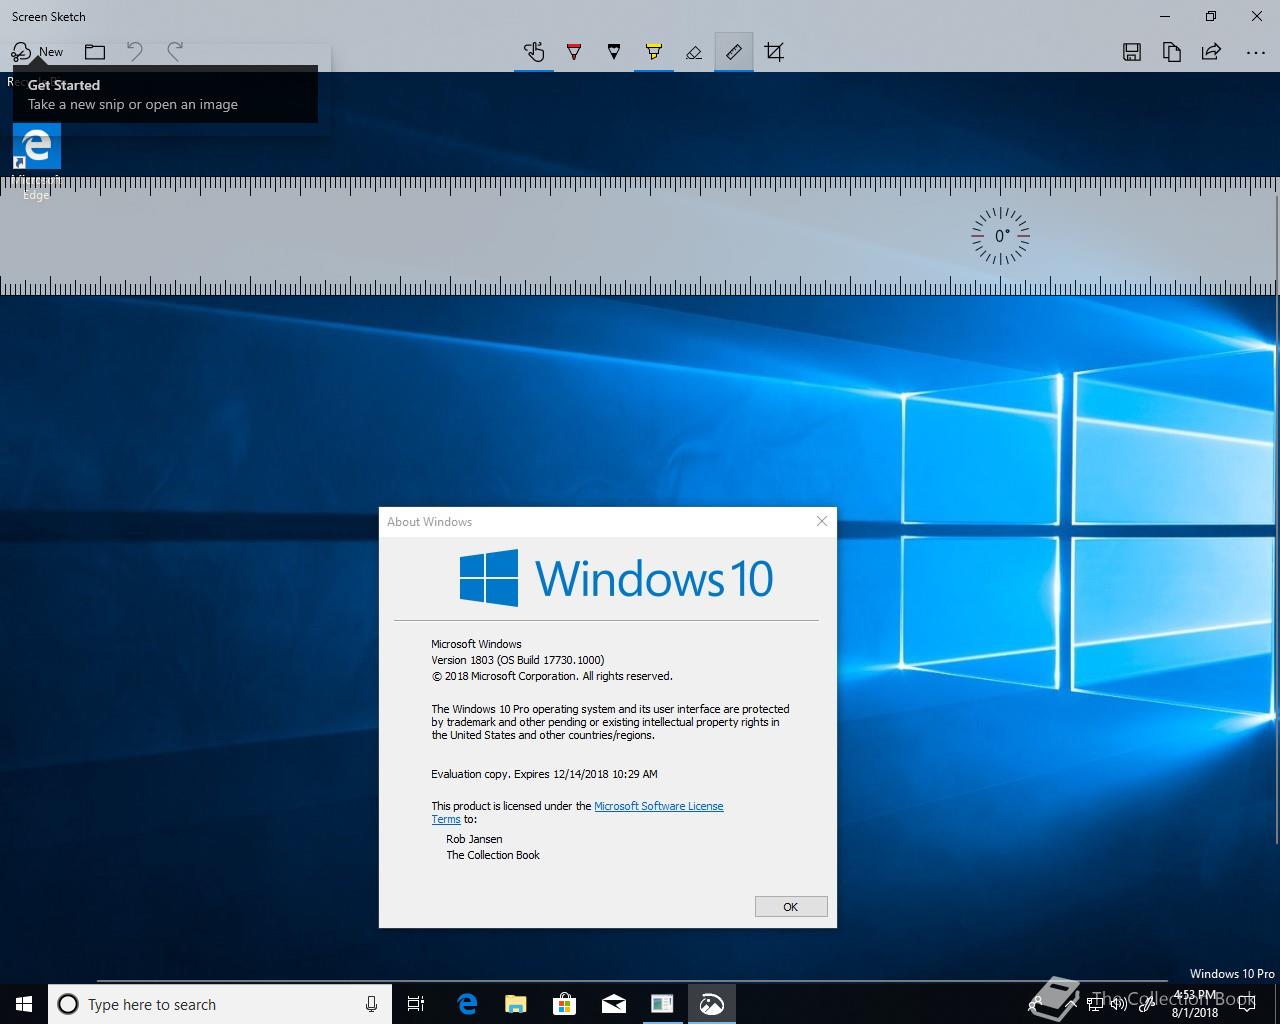Click the winver app taskbar icon
Image resolution: width=1280 pixels, height=1024 pixels.
pos(663,1004)
